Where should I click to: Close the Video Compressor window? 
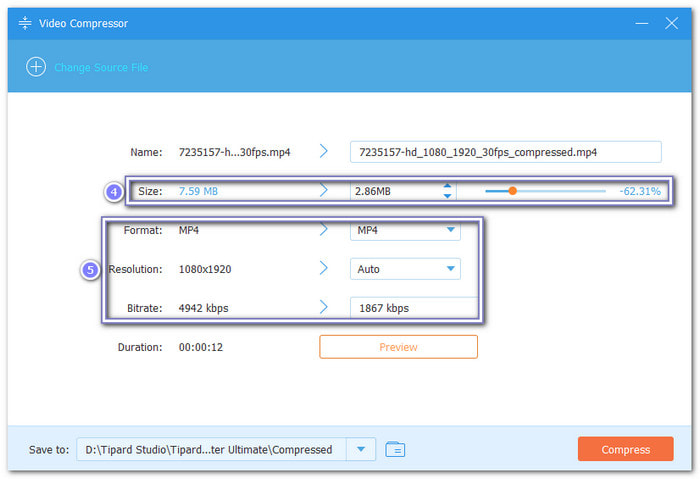pyautogui.click(x=671, y=22)
